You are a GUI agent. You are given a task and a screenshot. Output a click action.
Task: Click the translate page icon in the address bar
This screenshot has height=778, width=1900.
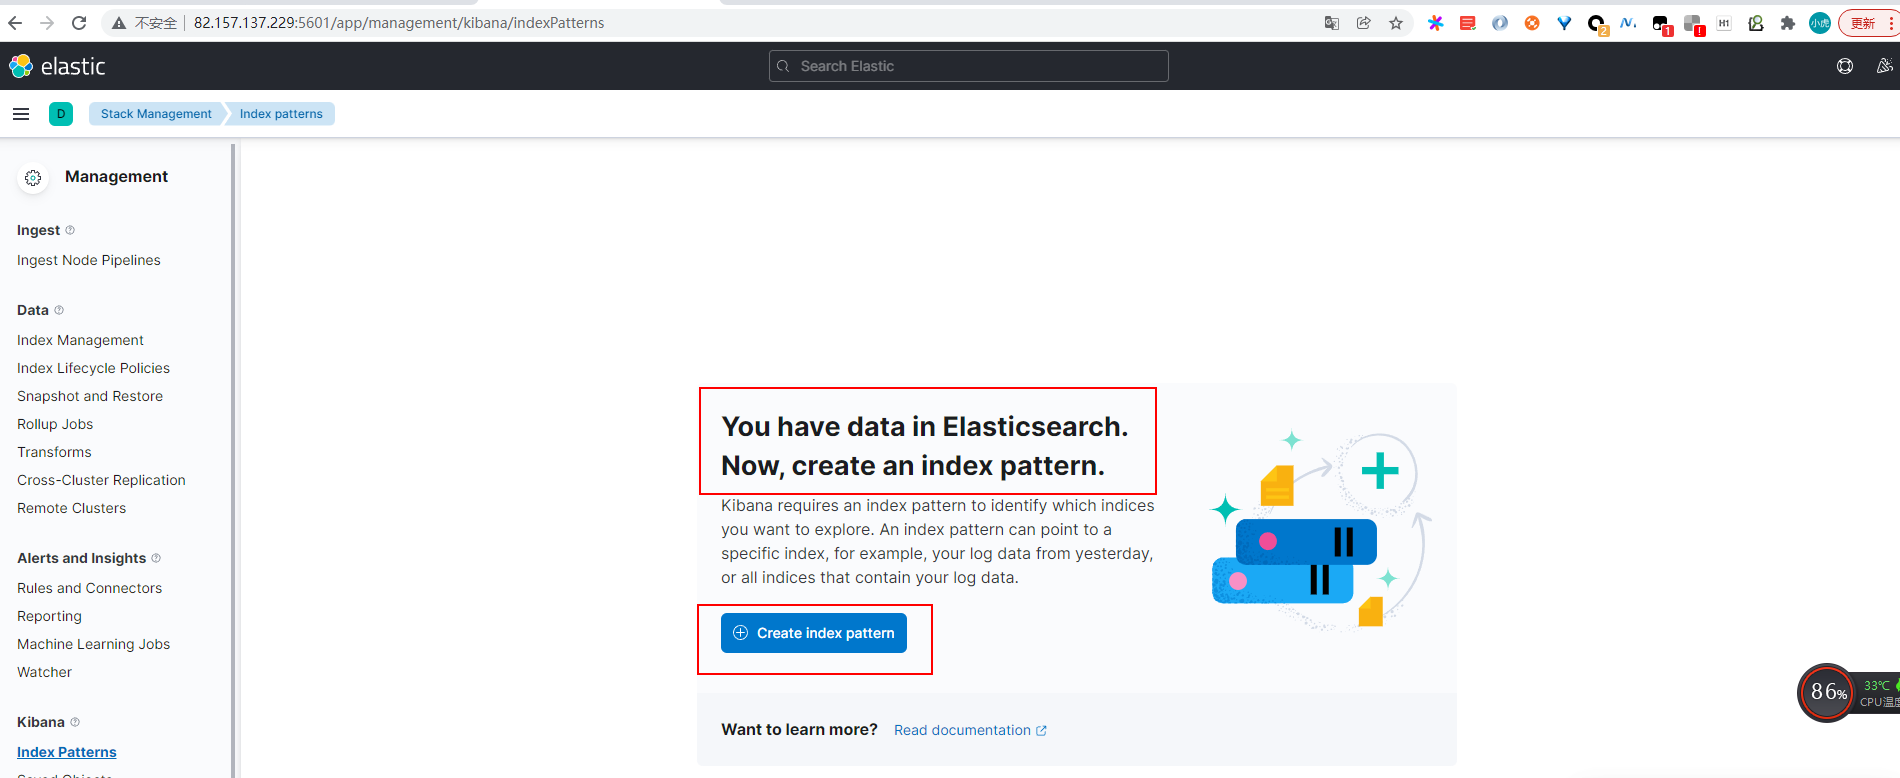pos(1332,23)
